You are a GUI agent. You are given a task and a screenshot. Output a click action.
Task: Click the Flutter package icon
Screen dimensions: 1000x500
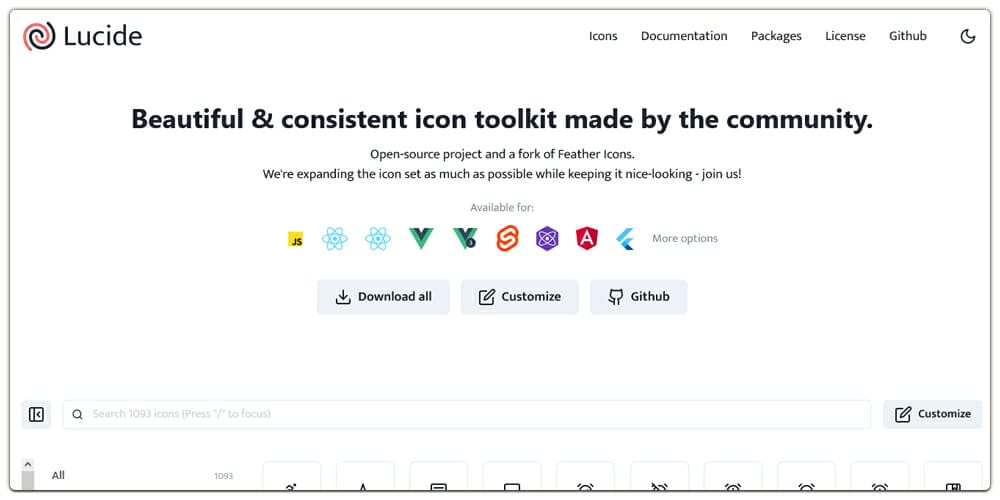[x=625, y=239]
